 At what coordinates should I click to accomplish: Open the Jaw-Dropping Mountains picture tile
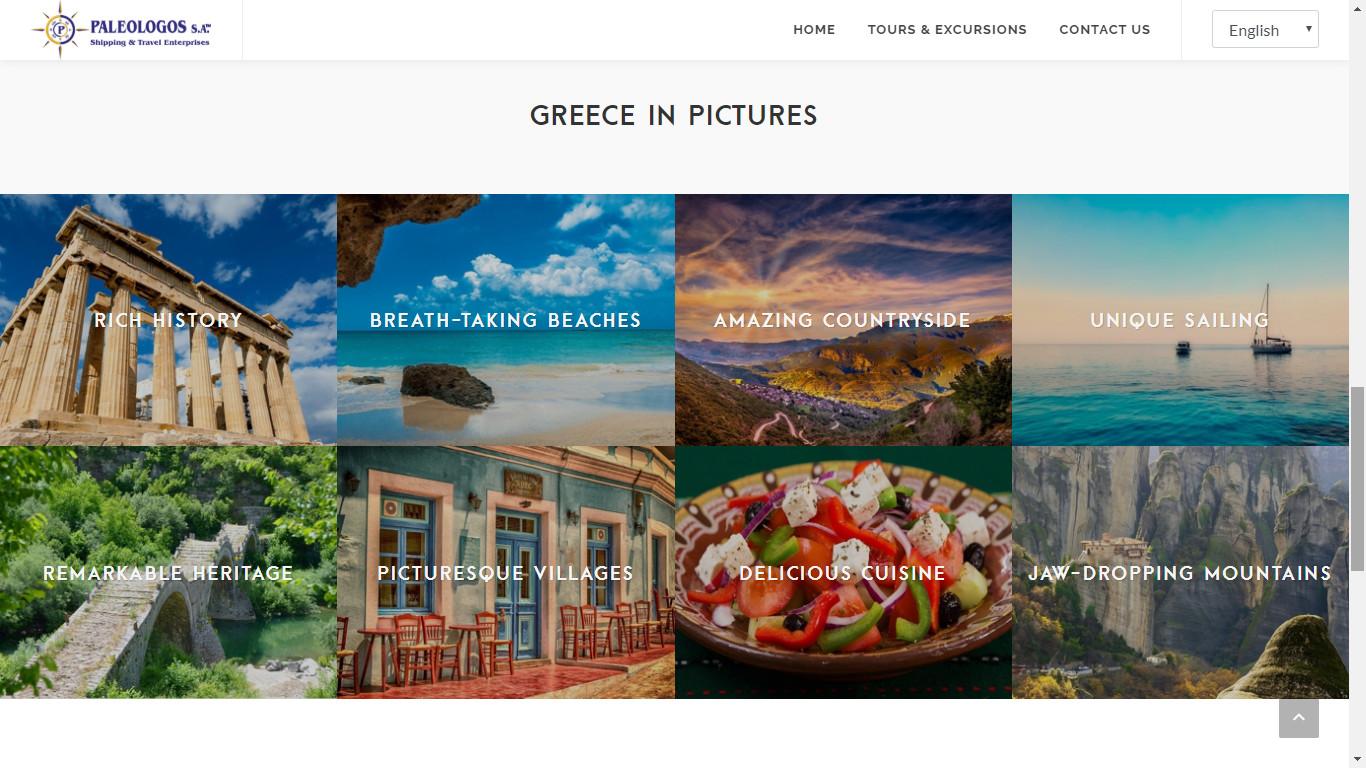[x=1180, y=572]
